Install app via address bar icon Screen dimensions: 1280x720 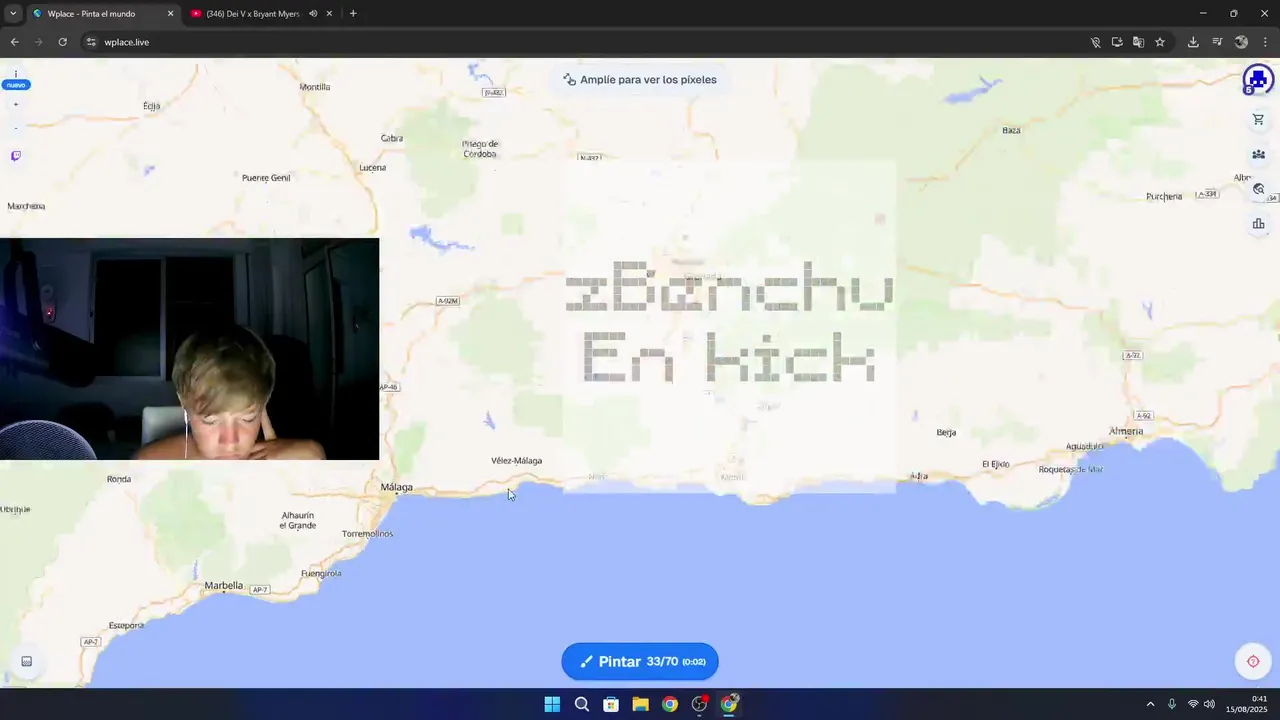pyautogui.click(x=1117, y=42)
